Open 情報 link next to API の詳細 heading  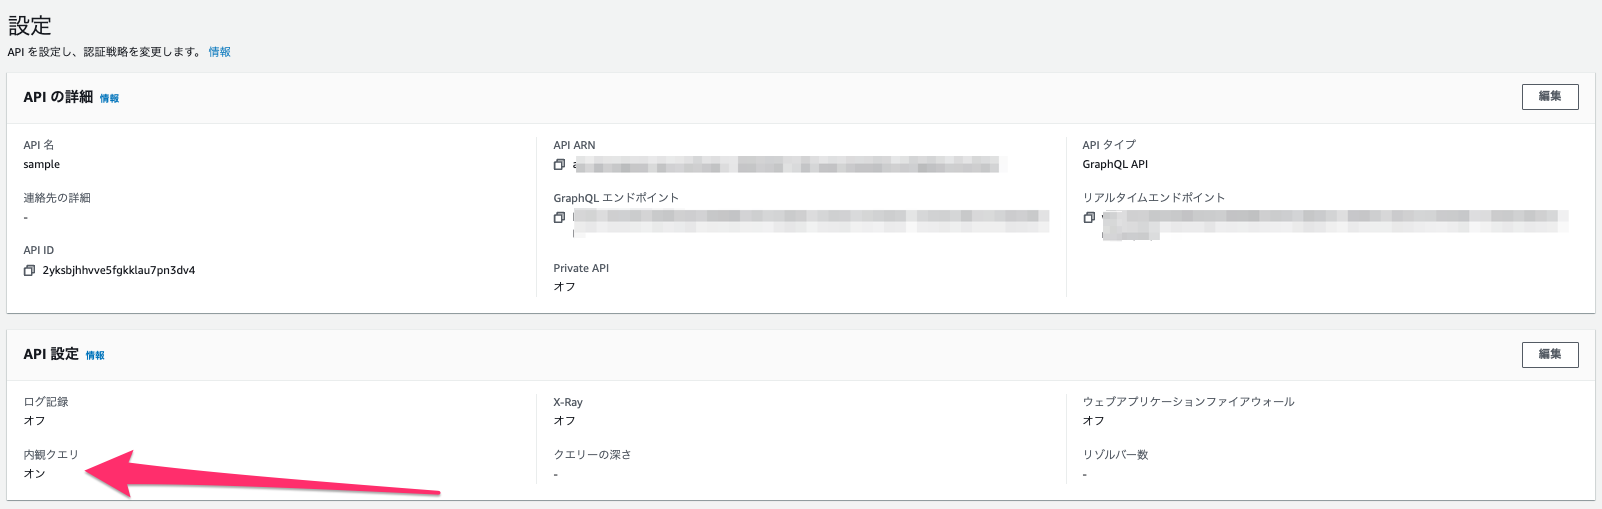coord(109,99)
